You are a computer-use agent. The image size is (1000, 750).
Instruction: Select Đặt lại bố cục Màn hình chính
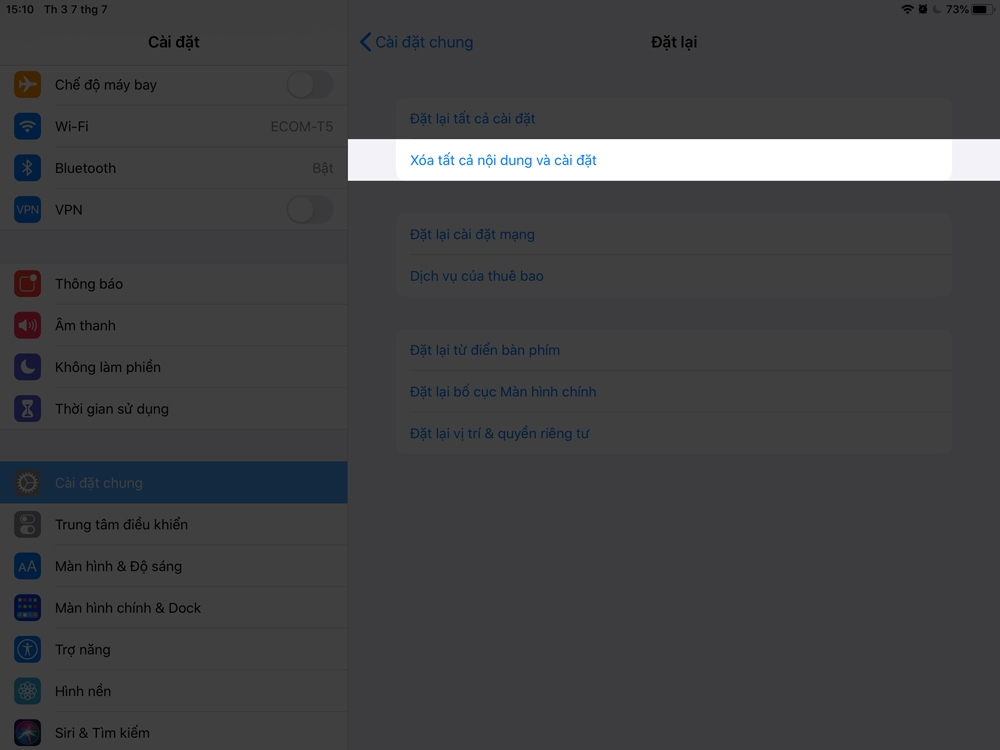(x=674, y=392)
